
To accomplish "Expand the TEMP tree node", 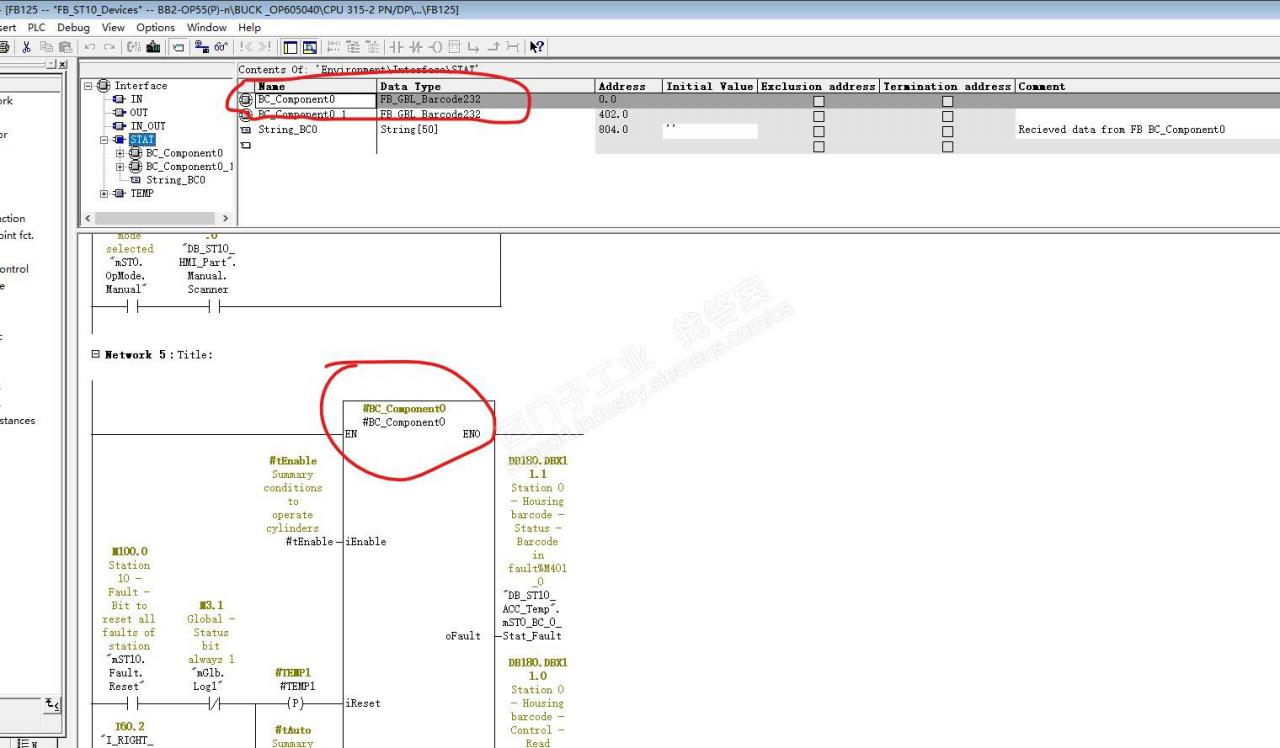I will [x=104, y=194].
